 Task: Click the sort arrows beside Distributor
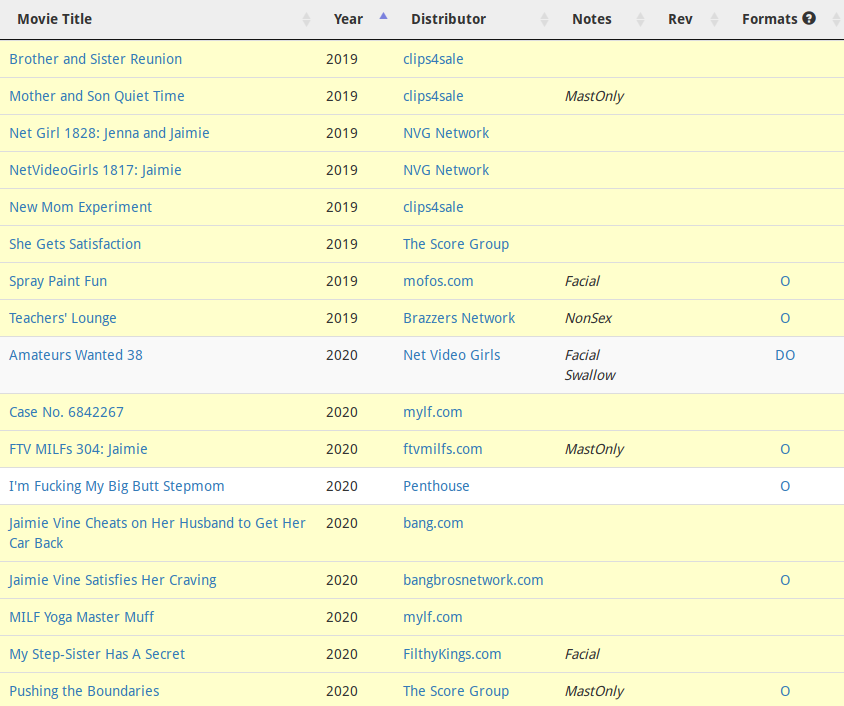[545, 19]
